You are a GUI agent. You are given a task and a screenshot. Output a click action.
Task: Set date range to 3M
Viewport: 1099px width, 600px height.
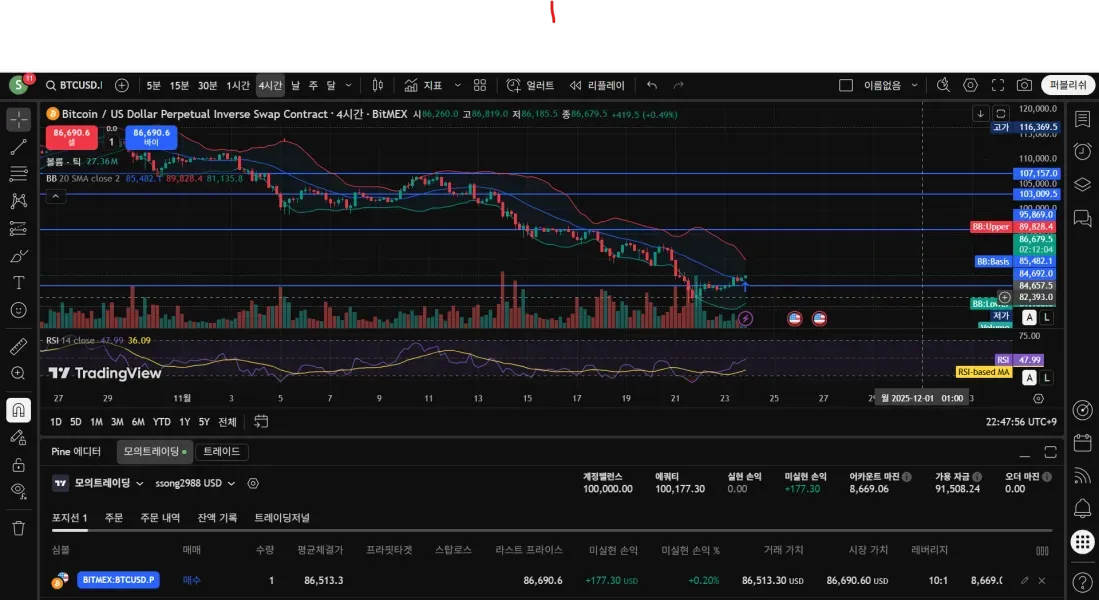tap(117, 422)
